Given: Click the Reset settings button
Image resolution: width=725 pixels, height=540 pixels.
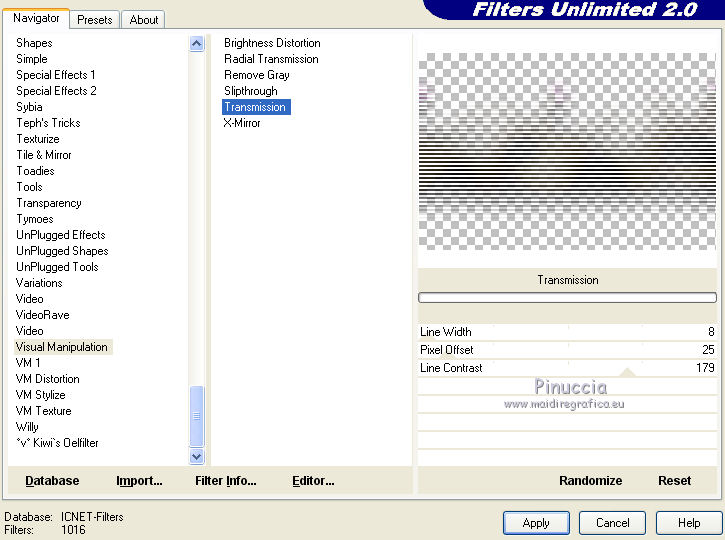Looking at the screenshot, I should (675, 481).
